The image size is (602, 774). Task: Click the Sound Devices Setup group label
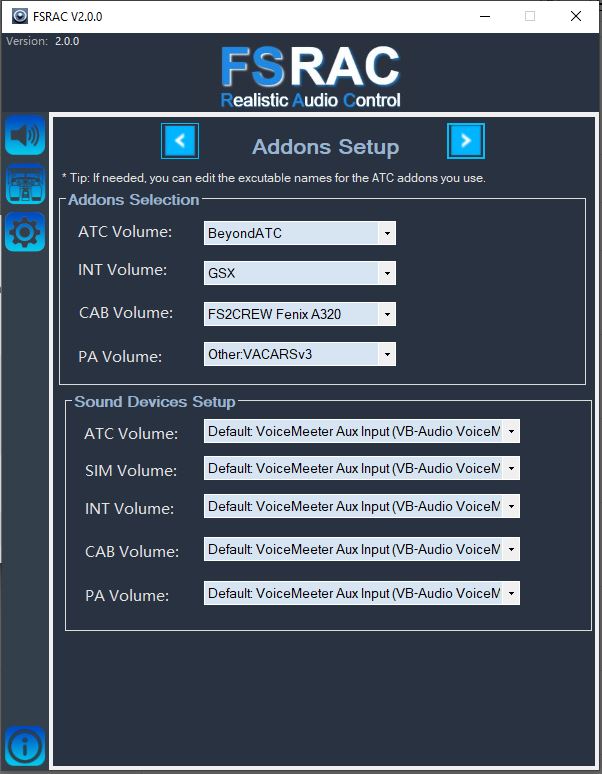tap(155, 401)
